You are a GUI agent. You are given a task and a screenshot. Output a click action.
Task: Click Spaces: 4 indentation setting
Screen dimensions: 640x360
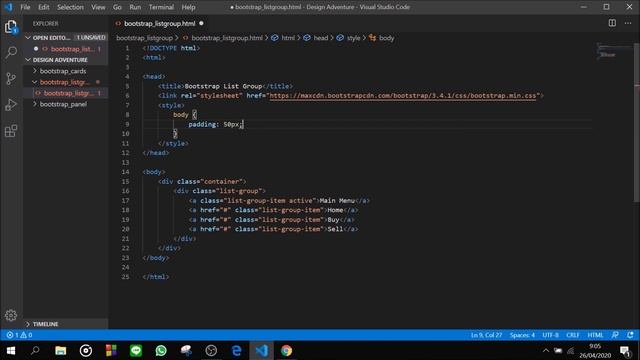[x=522, y=335]
